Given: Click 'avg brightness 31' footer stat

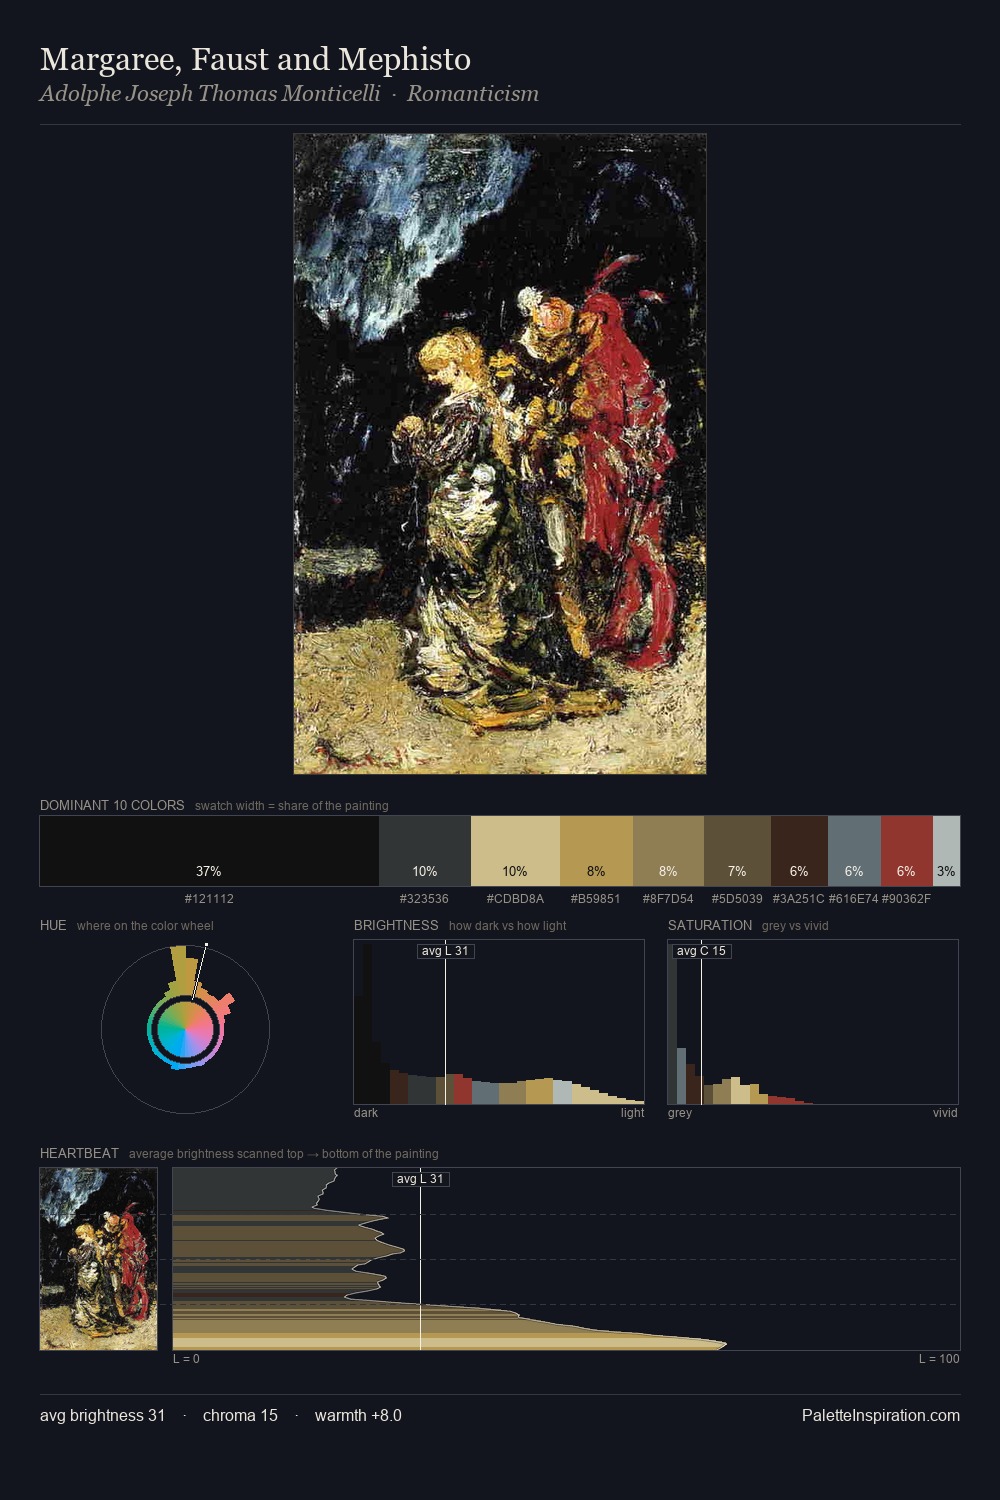Looking at the screenshot, I should coord(102,1415).
